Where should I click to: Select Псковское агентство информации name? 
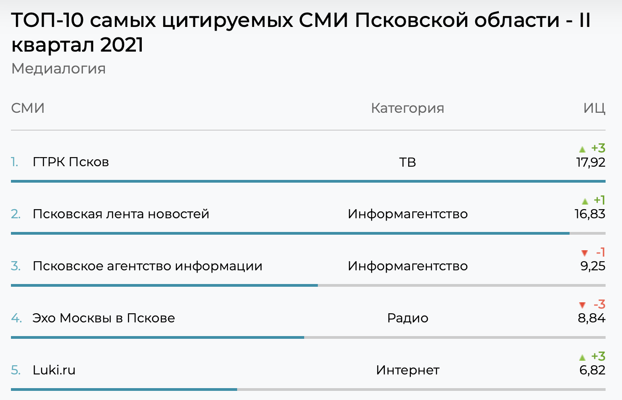tap(147, 266)
